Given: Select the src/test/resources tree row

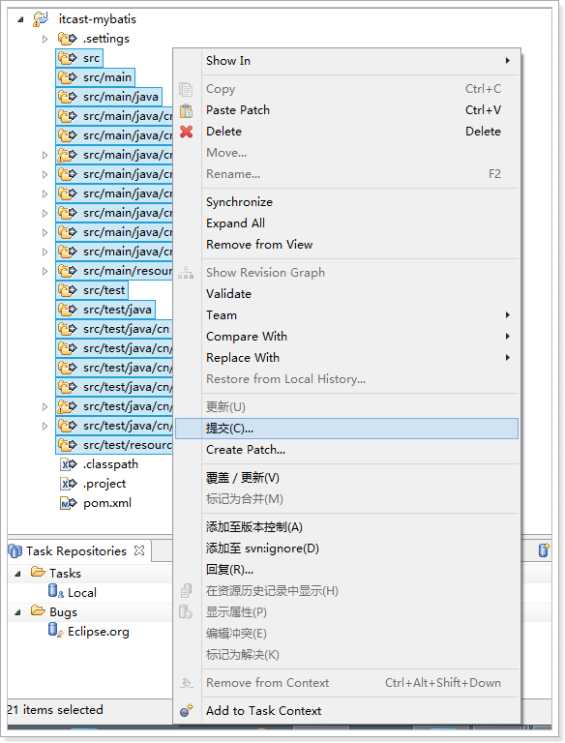Looking at the screenshot, I should click(x=114, y=445).
